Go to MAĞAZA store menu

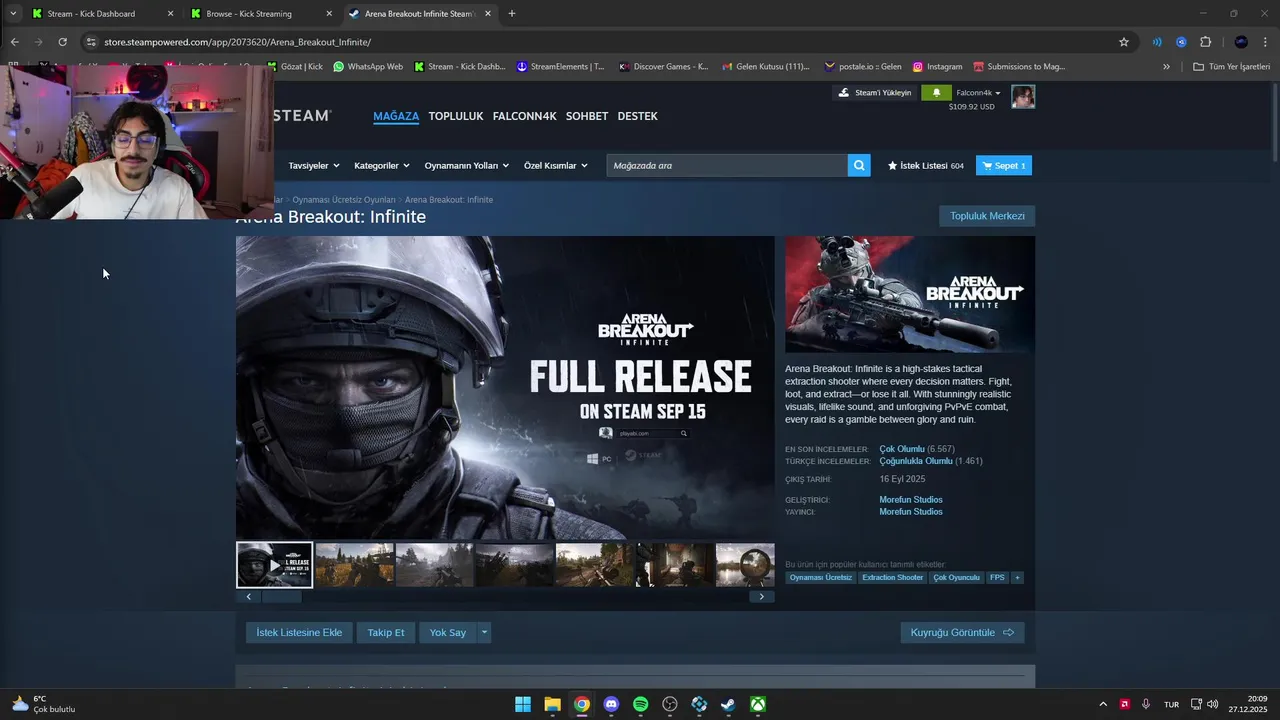[396, 116]
